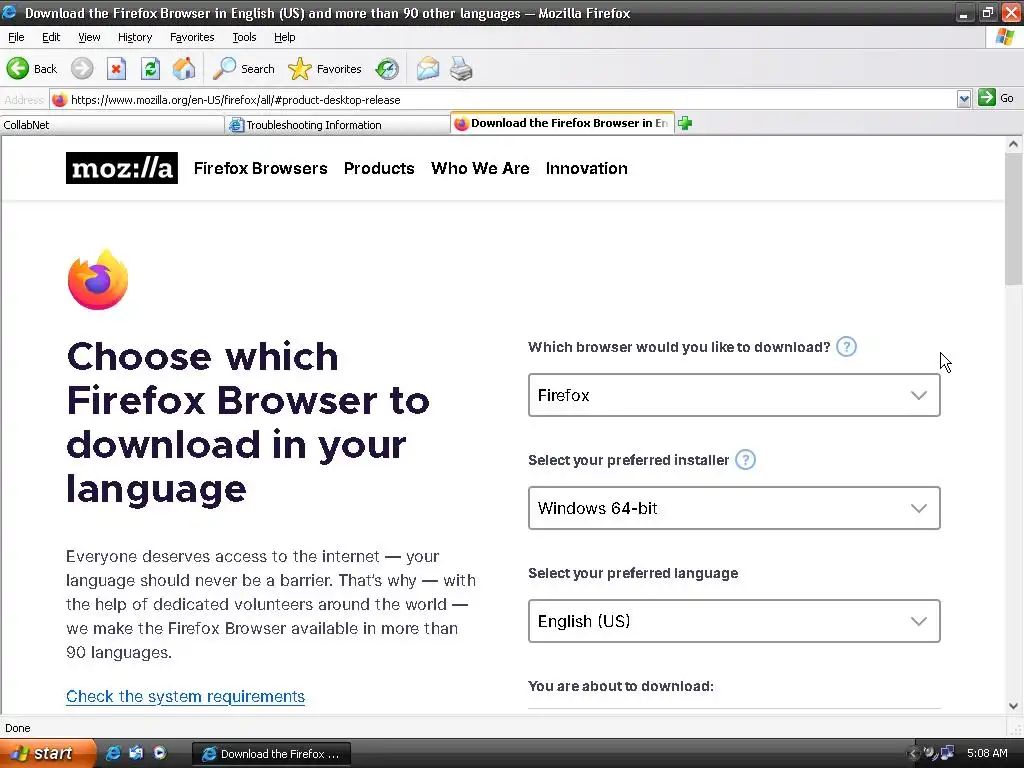Click Download the Firefox taskbar button
Viewport: 1024px width, 768px height.
272,754
